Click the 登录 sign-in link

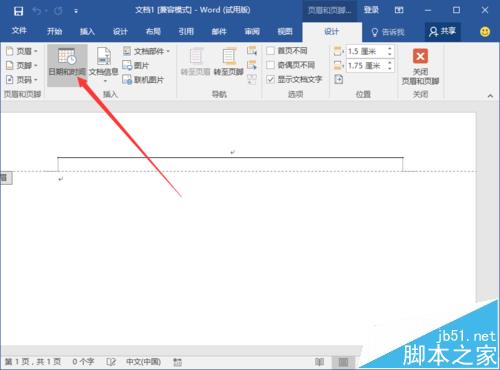click(x=371, y=10)
